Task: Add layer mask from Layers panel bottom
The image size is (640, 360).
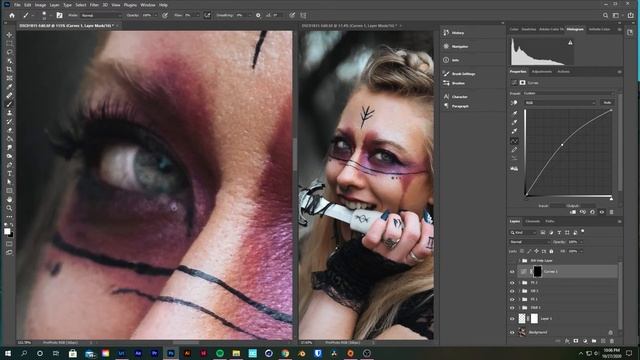Action: click(x=576, y=341)
